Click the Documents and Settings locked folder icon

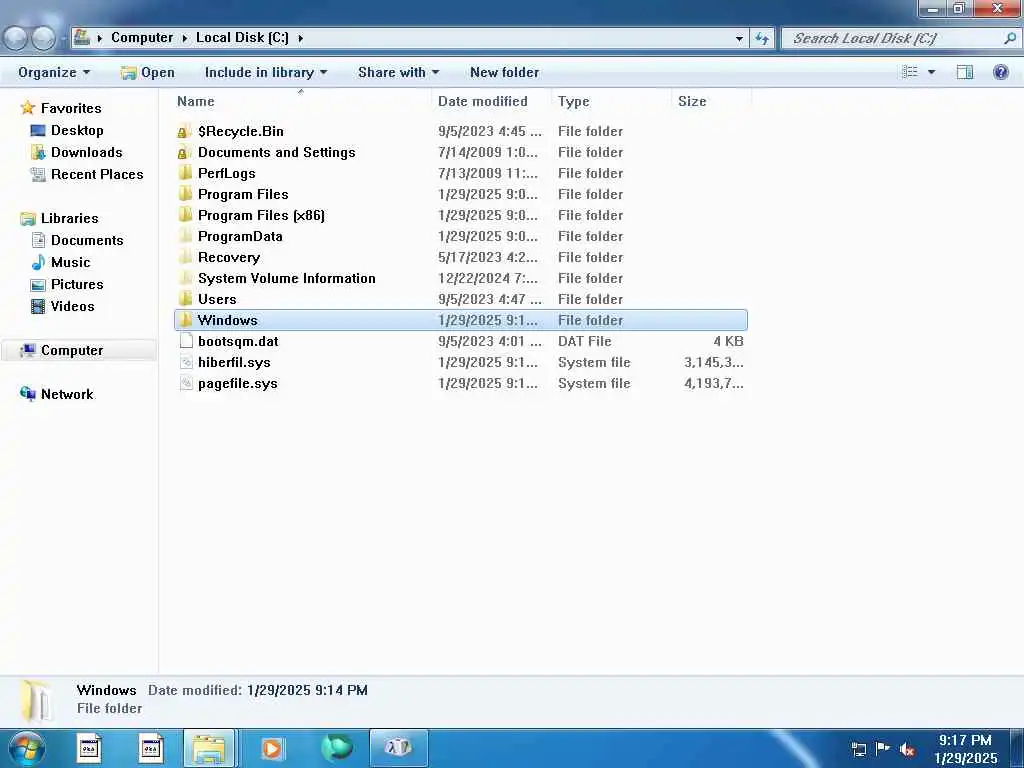184,152
